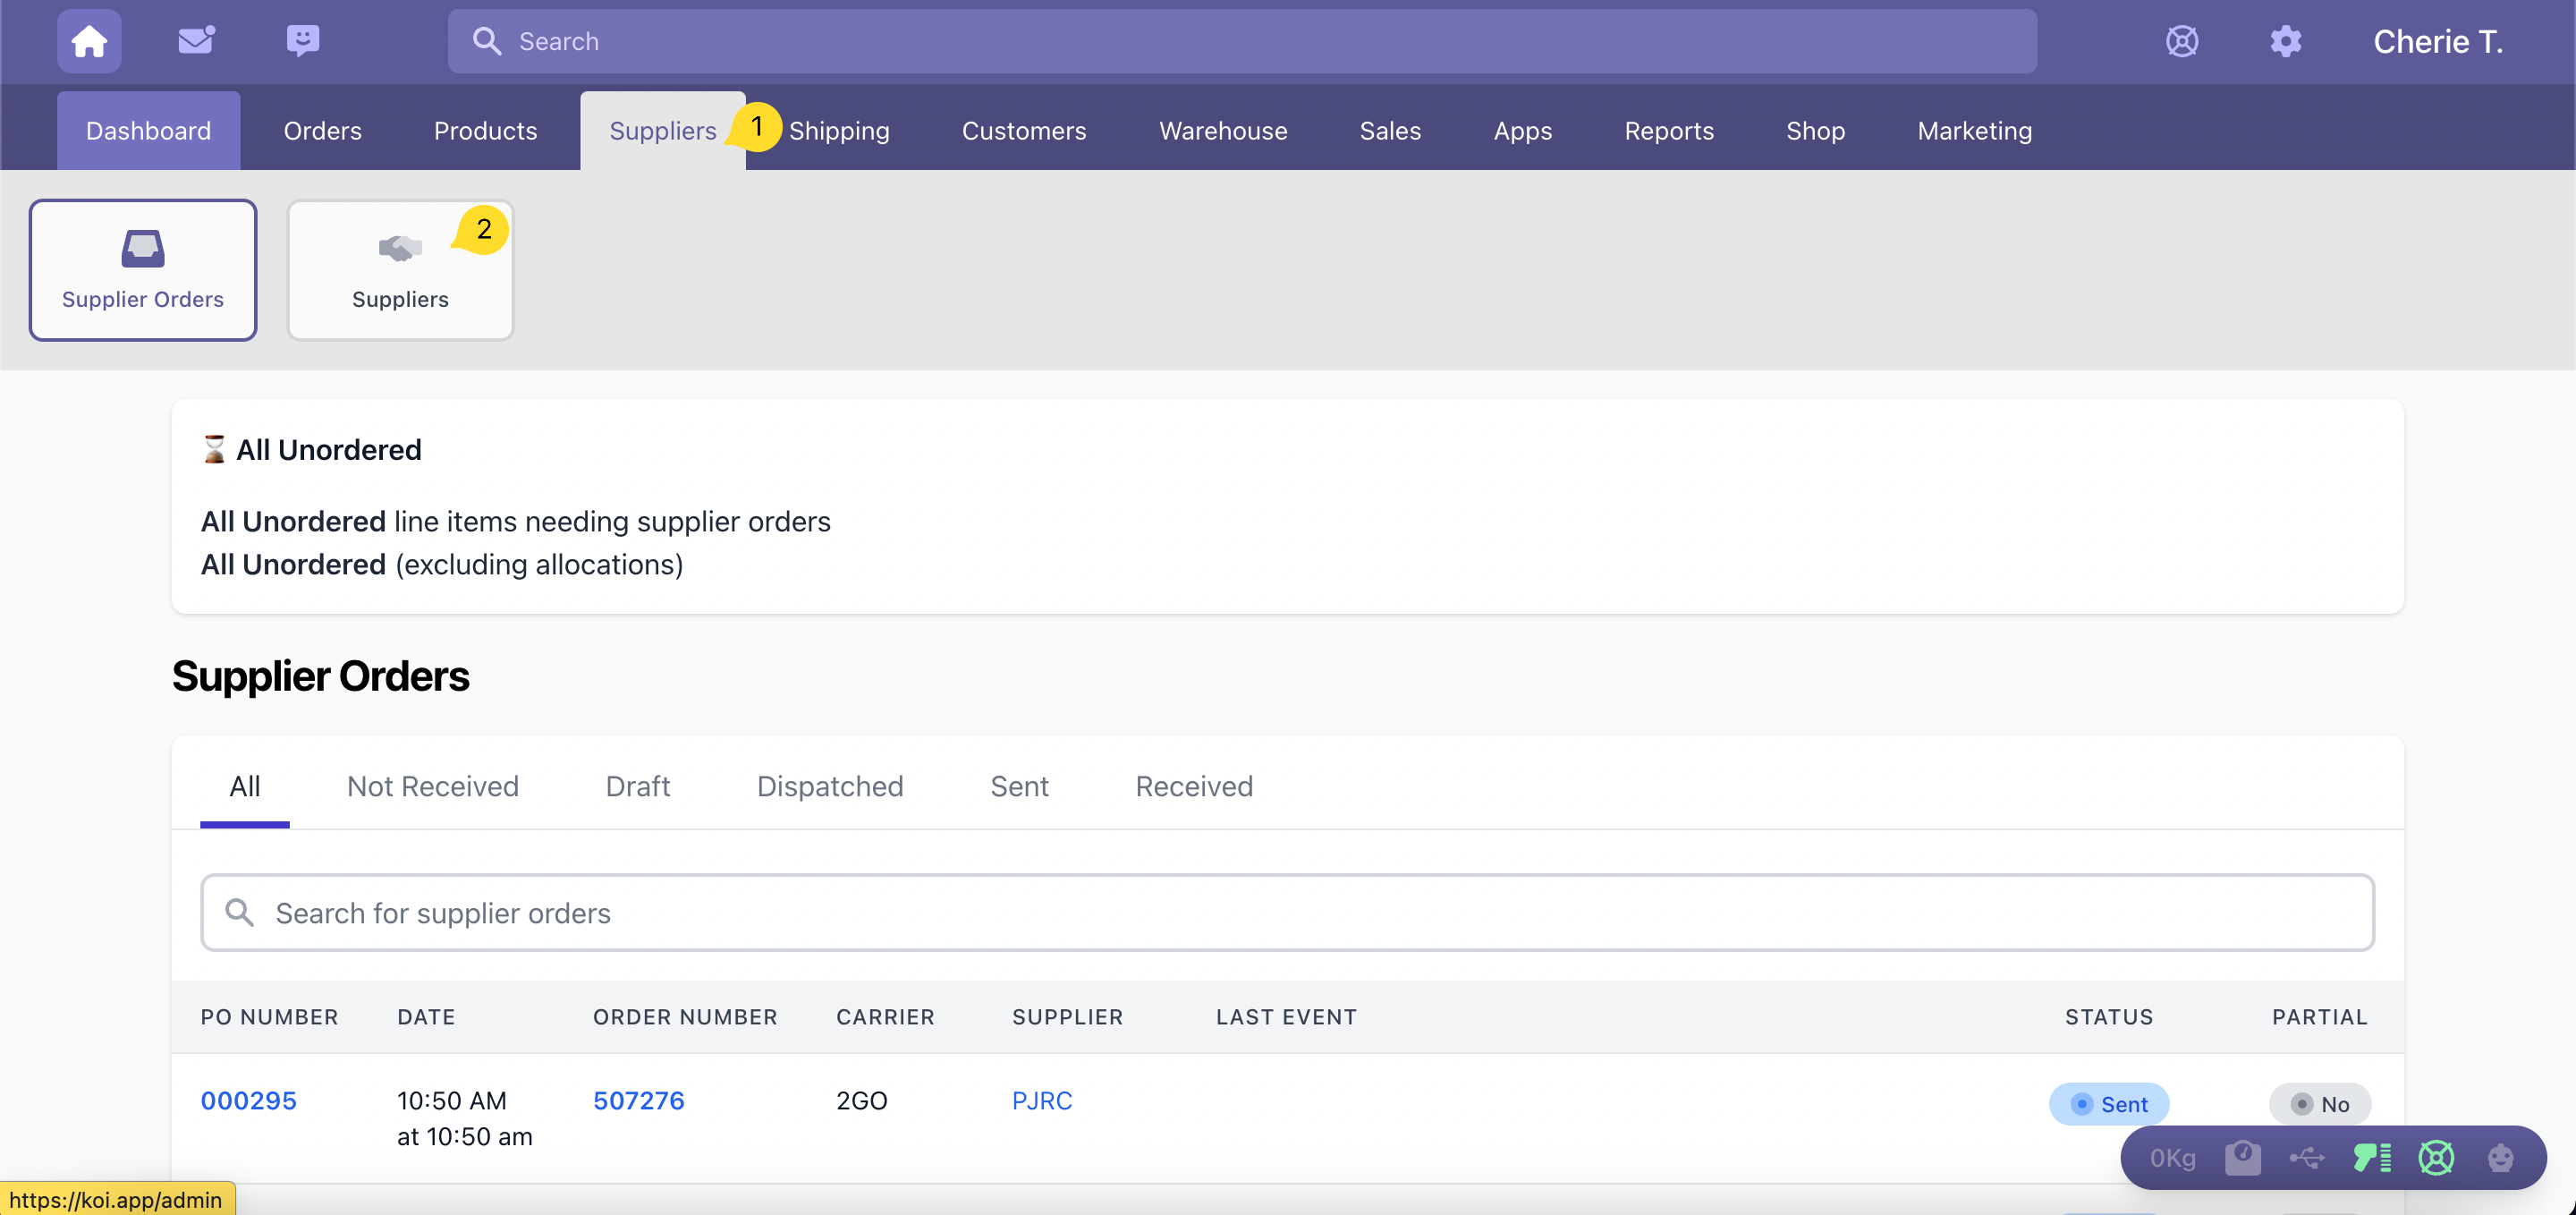Image resolution: width=2576 pixels, height=1215 pixels.
Task: Open the chat smiley message icon
Action: click(x=302, y=41)
